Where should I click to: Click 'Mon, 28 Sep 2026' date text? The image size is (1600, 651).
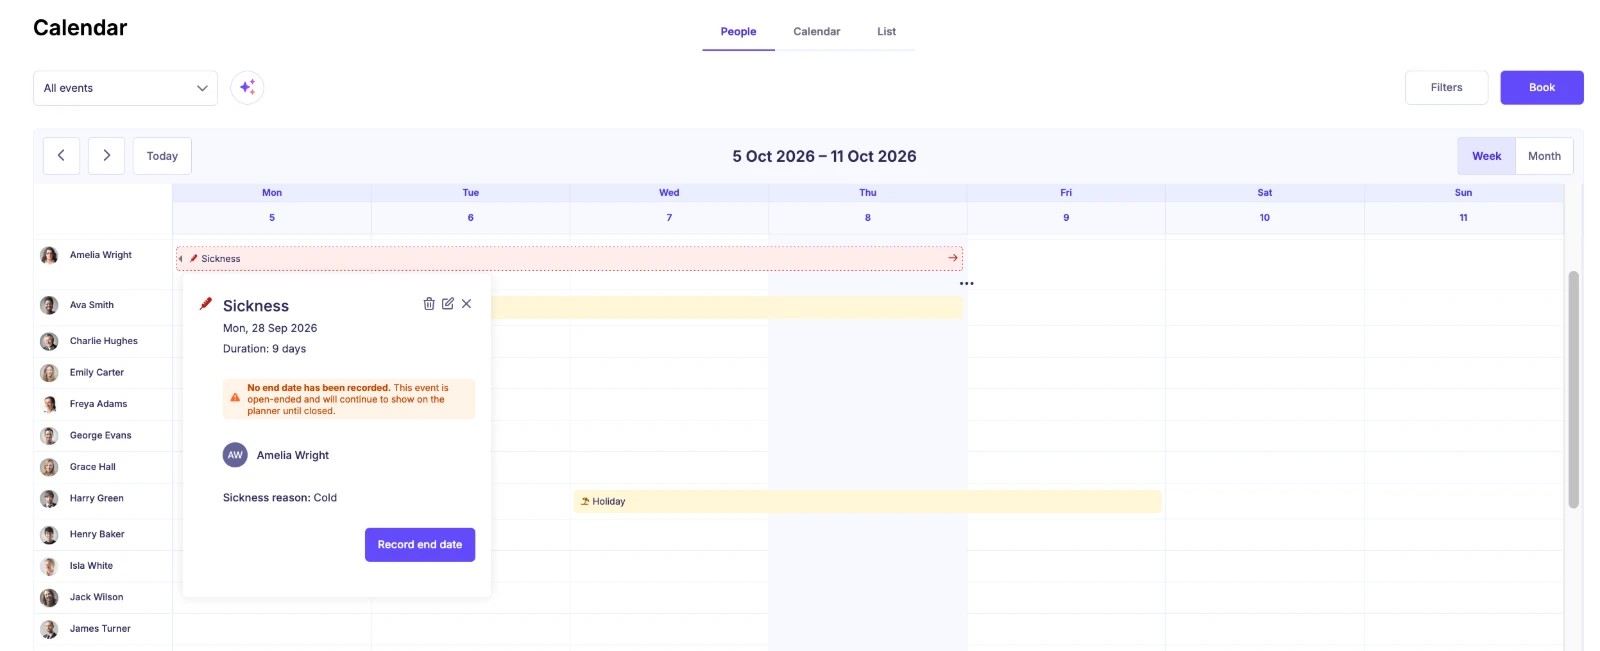(x=270, y=328)
